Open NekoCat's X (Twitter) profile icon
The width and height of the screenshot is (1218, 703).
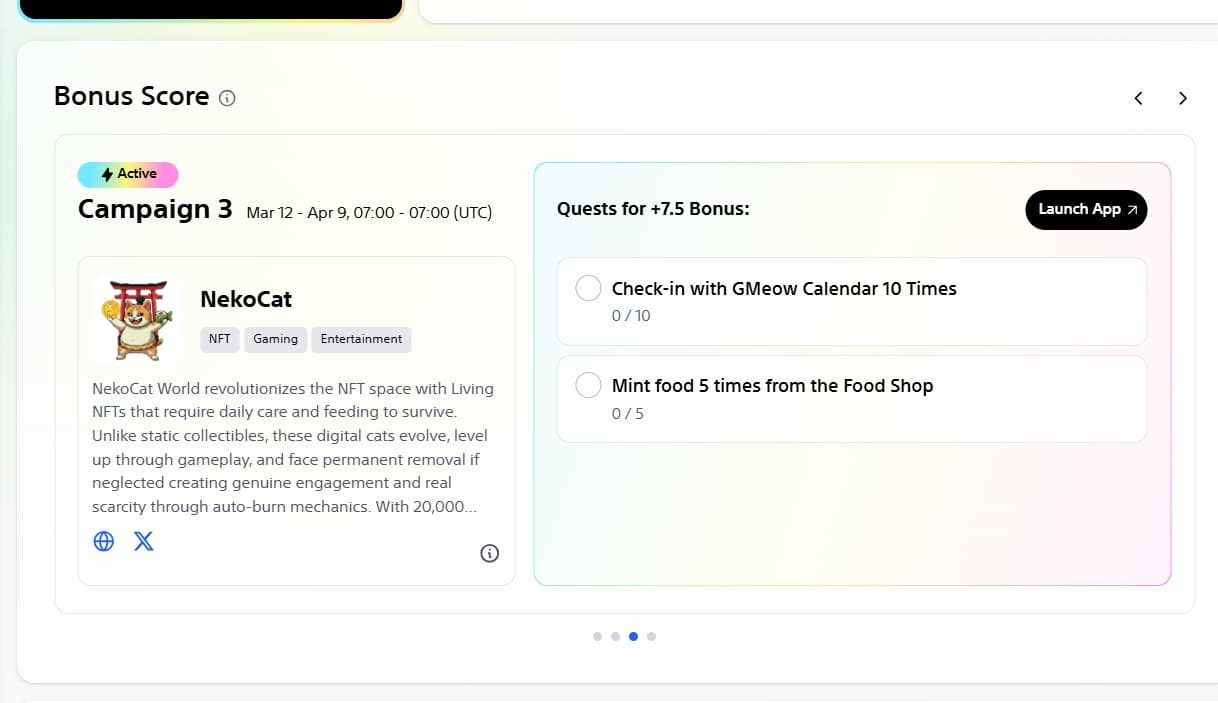point(144,541)
